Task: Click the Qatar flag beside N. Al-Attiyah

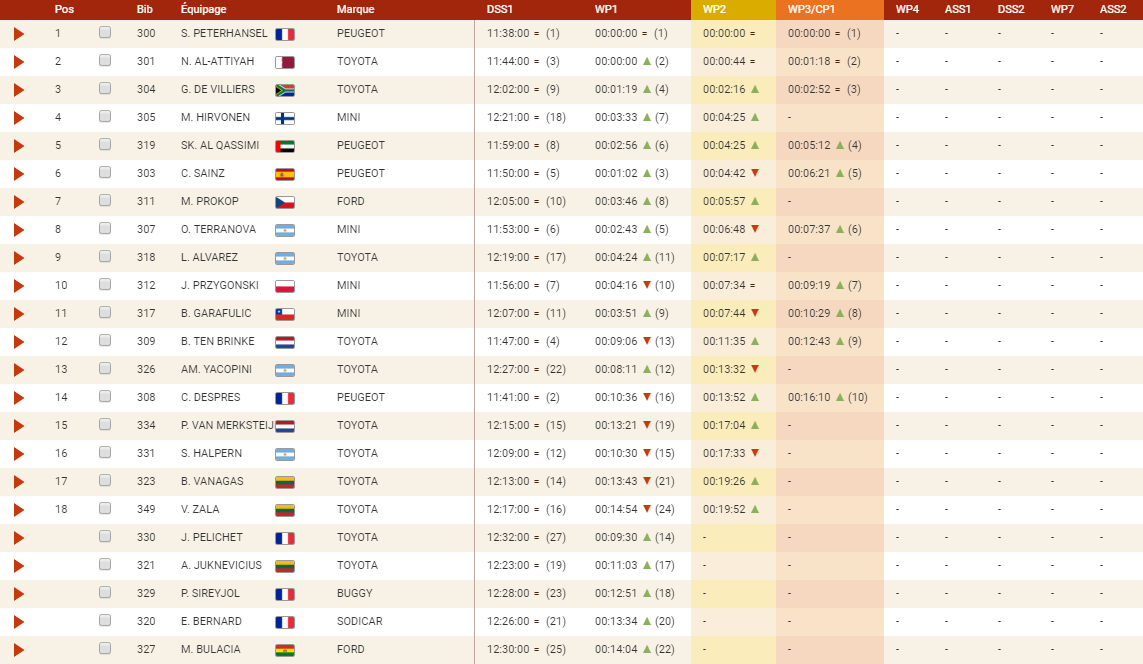Action: point(284,63)
